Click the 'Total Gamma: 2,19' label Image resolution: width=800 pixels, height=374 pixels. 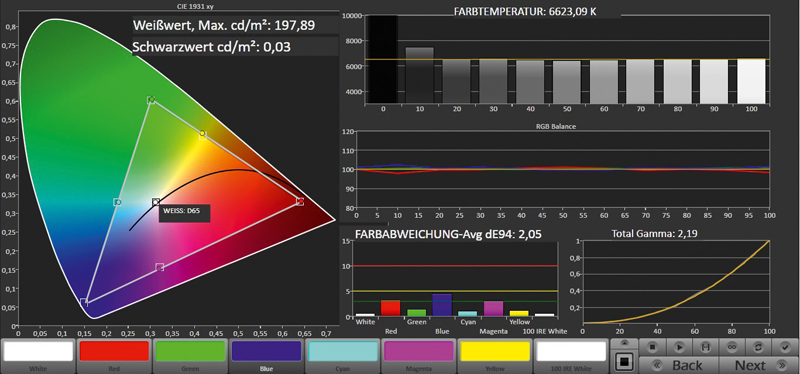(x=655, y=234)
